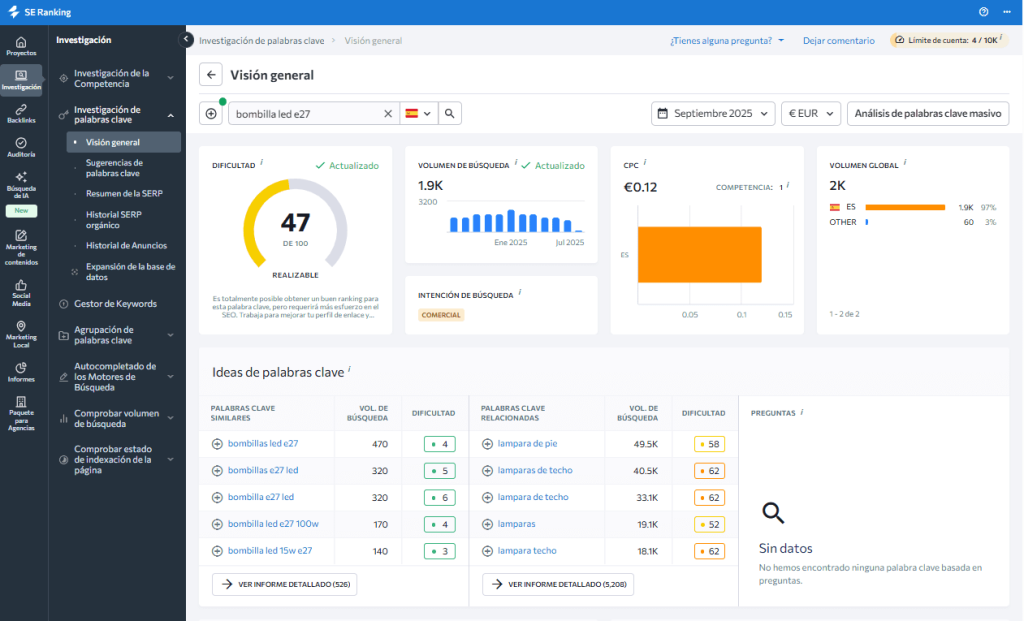1024x621 pixels.
Task: Open Social Media sidebar icon
Action: (21, 293)
